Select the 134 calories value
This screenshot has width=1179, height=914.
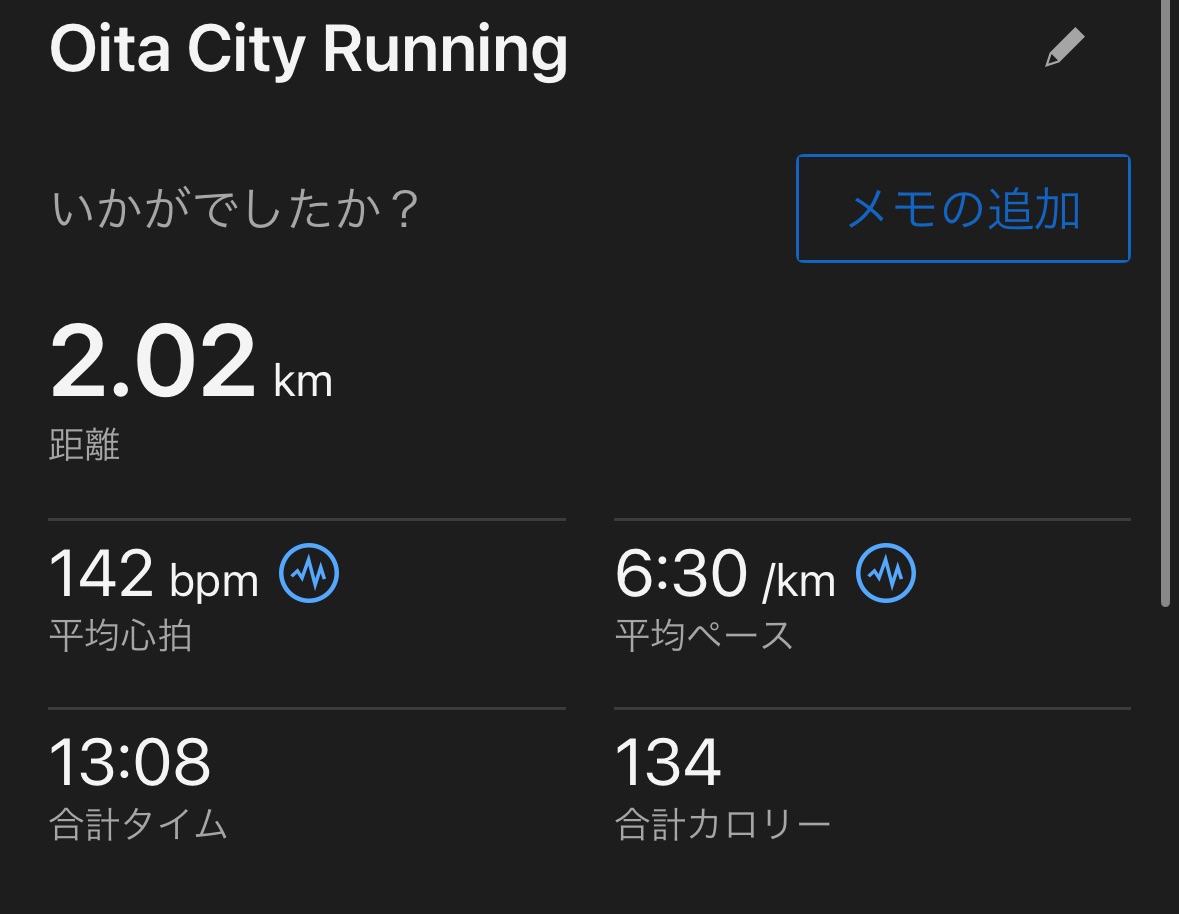pos(667,762)
